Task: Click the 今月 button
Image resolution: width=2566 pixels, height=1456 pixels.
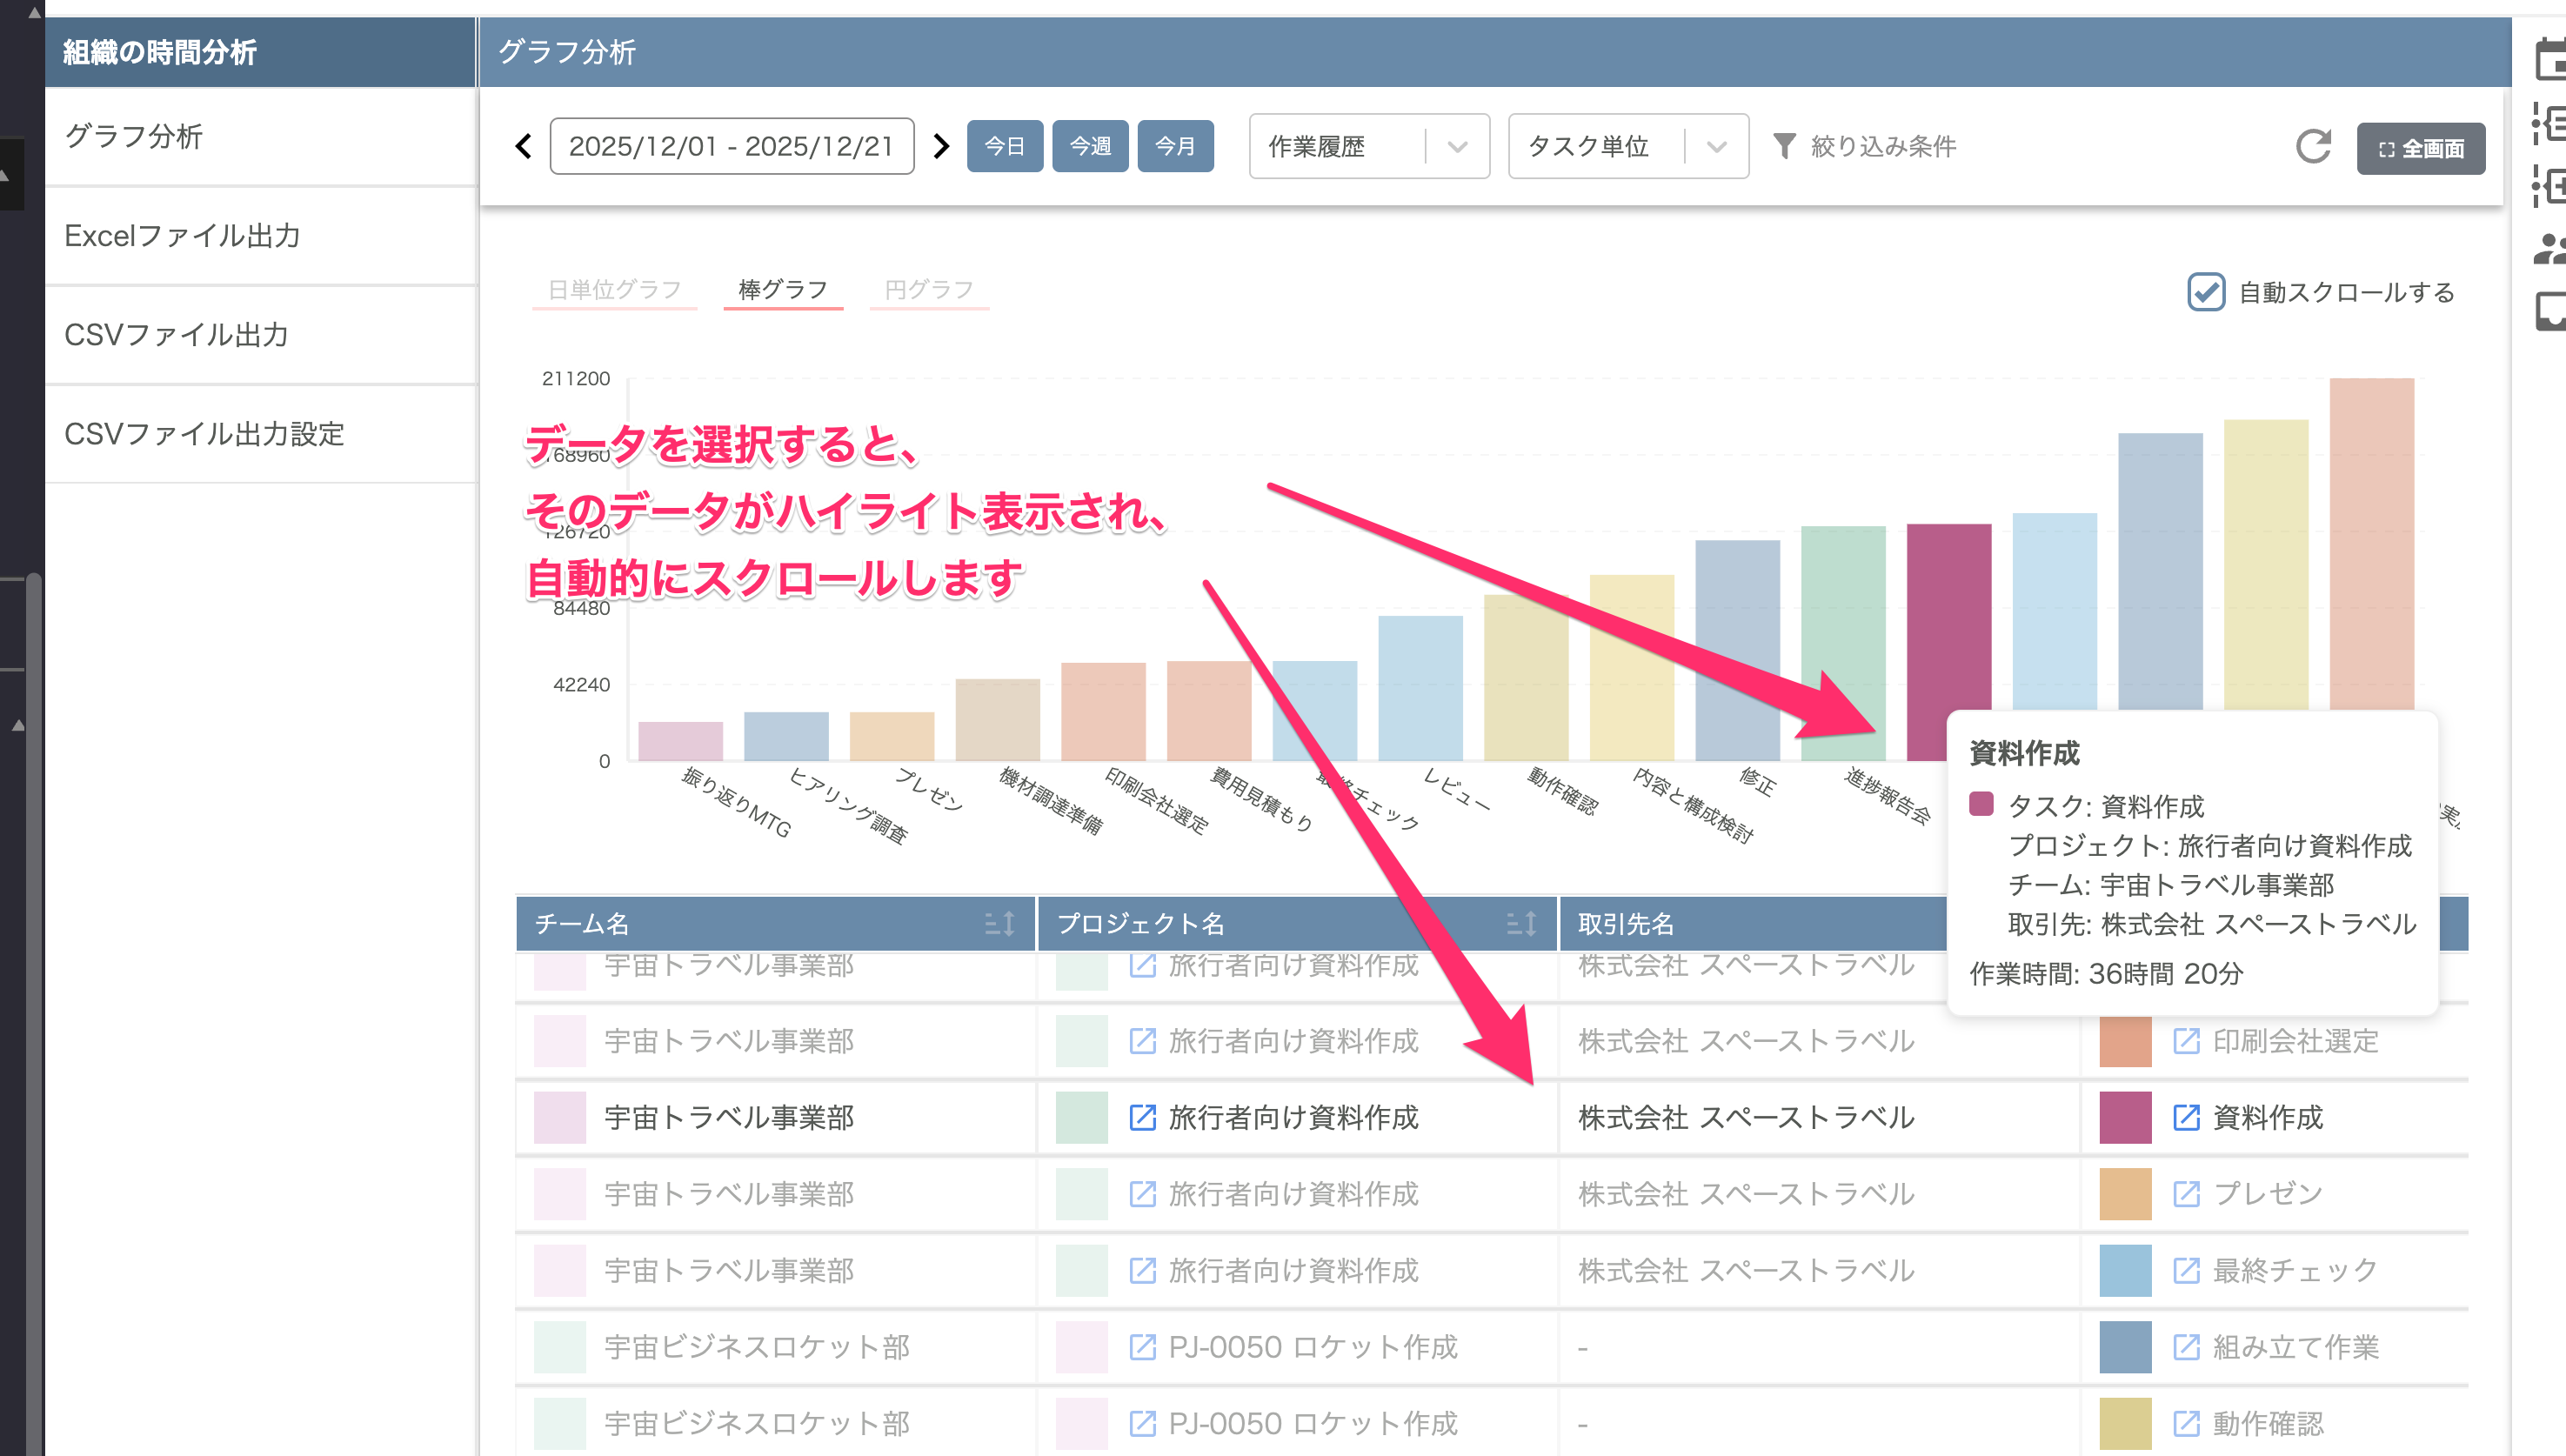Action: coord(1175,147)
